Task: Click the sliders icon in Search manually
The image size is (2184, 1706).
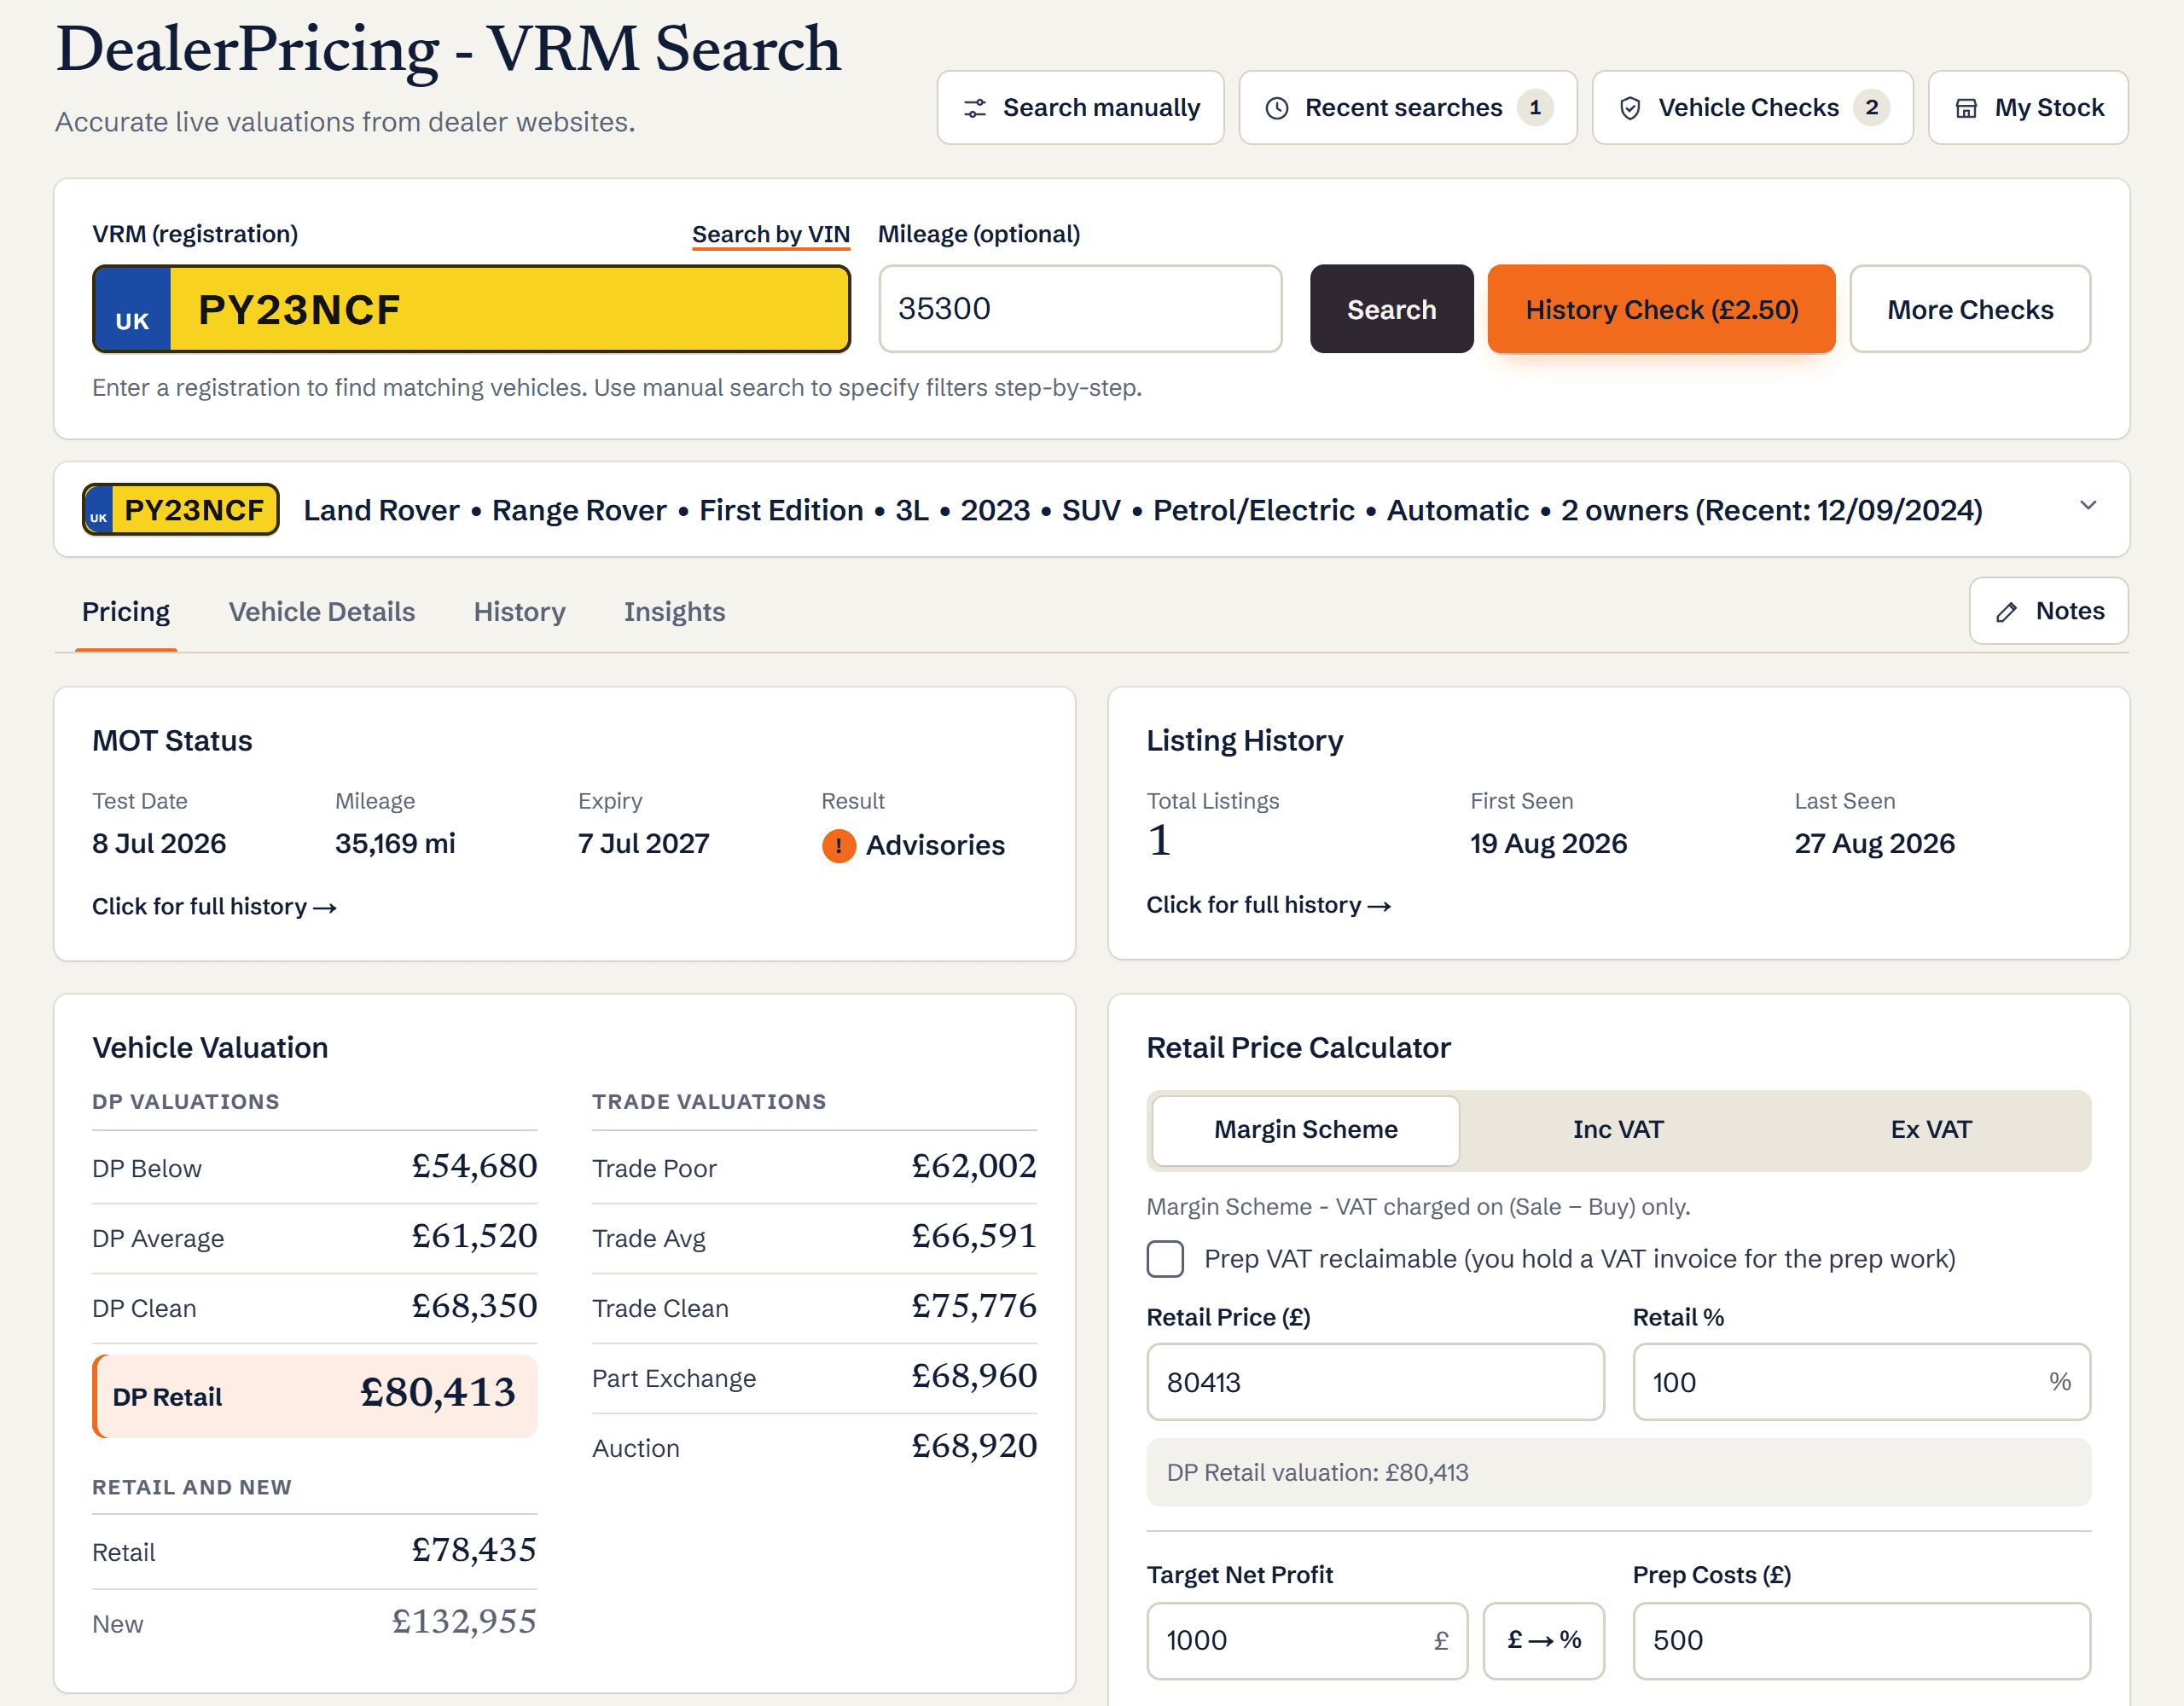Action: click(x=974, y=108)
